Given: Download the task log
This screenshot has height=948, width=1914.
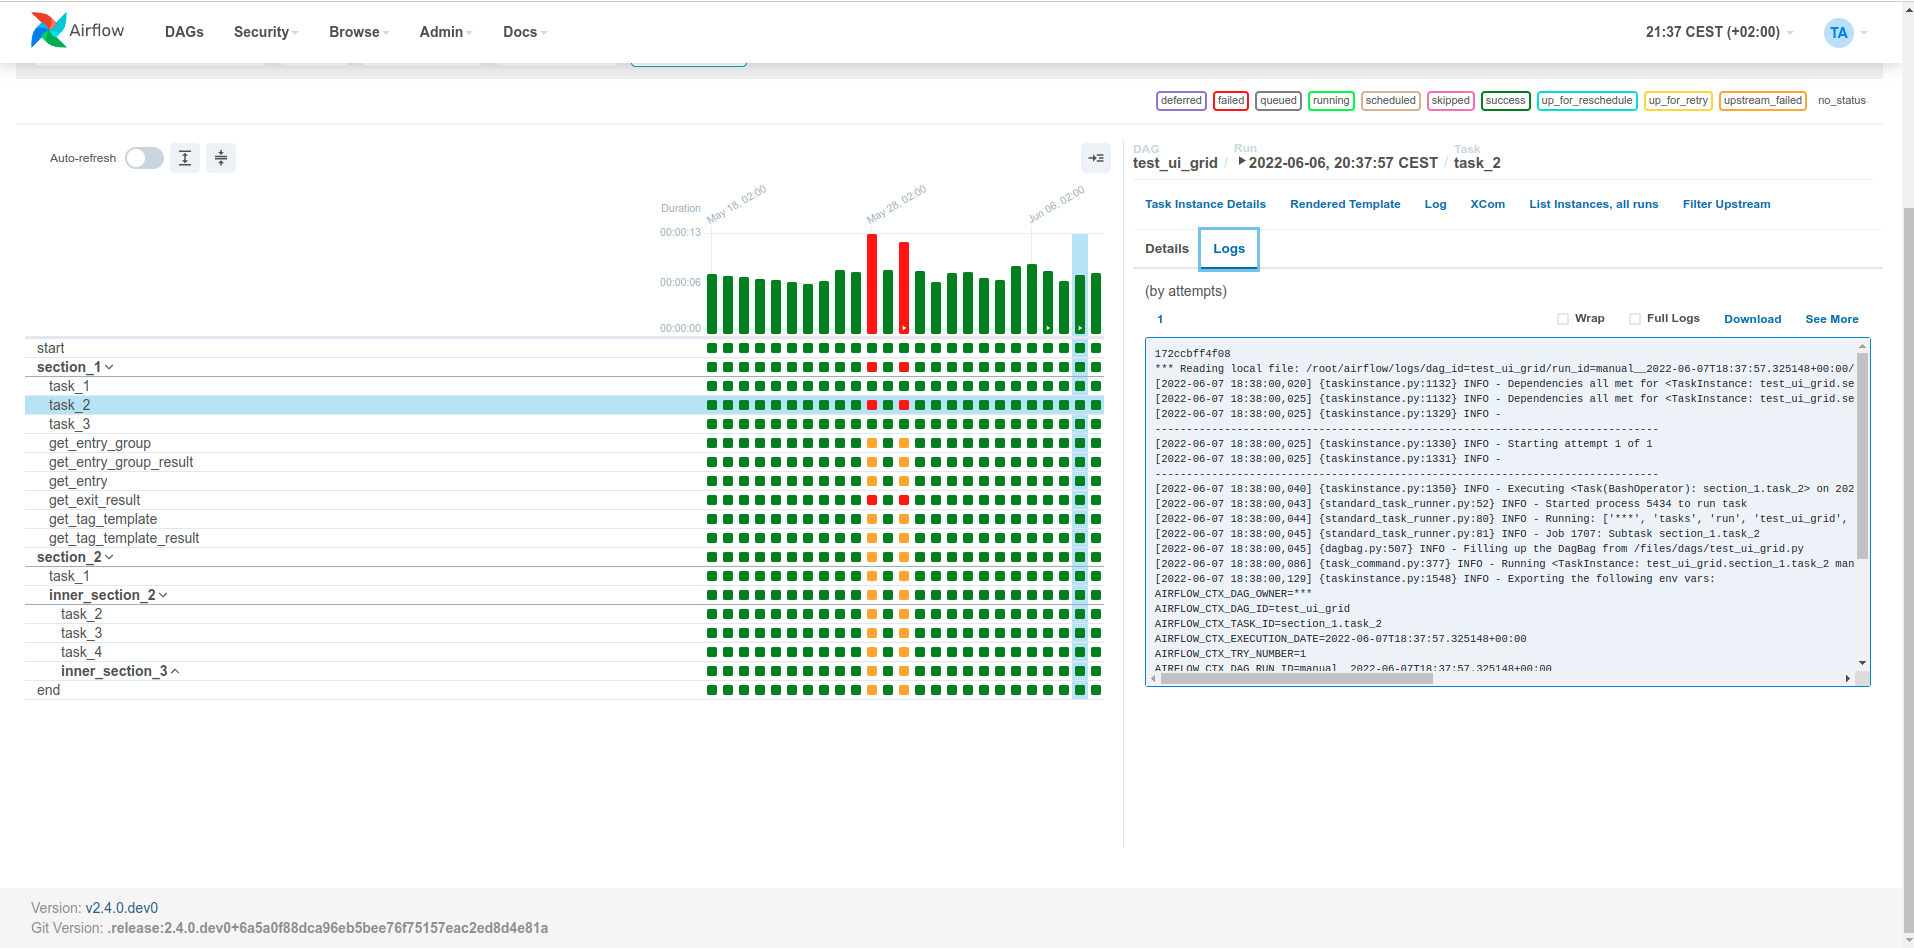Looking at the screenshot, I should [1752, 319].
